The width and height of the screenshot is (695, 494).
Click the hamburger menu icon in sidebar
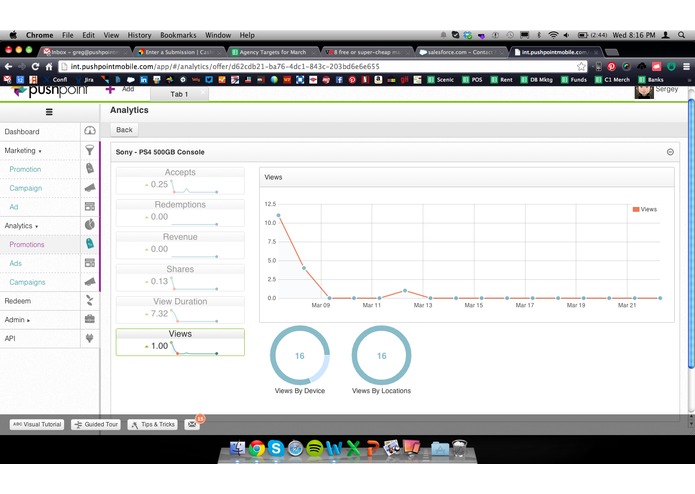click(49, 112)
